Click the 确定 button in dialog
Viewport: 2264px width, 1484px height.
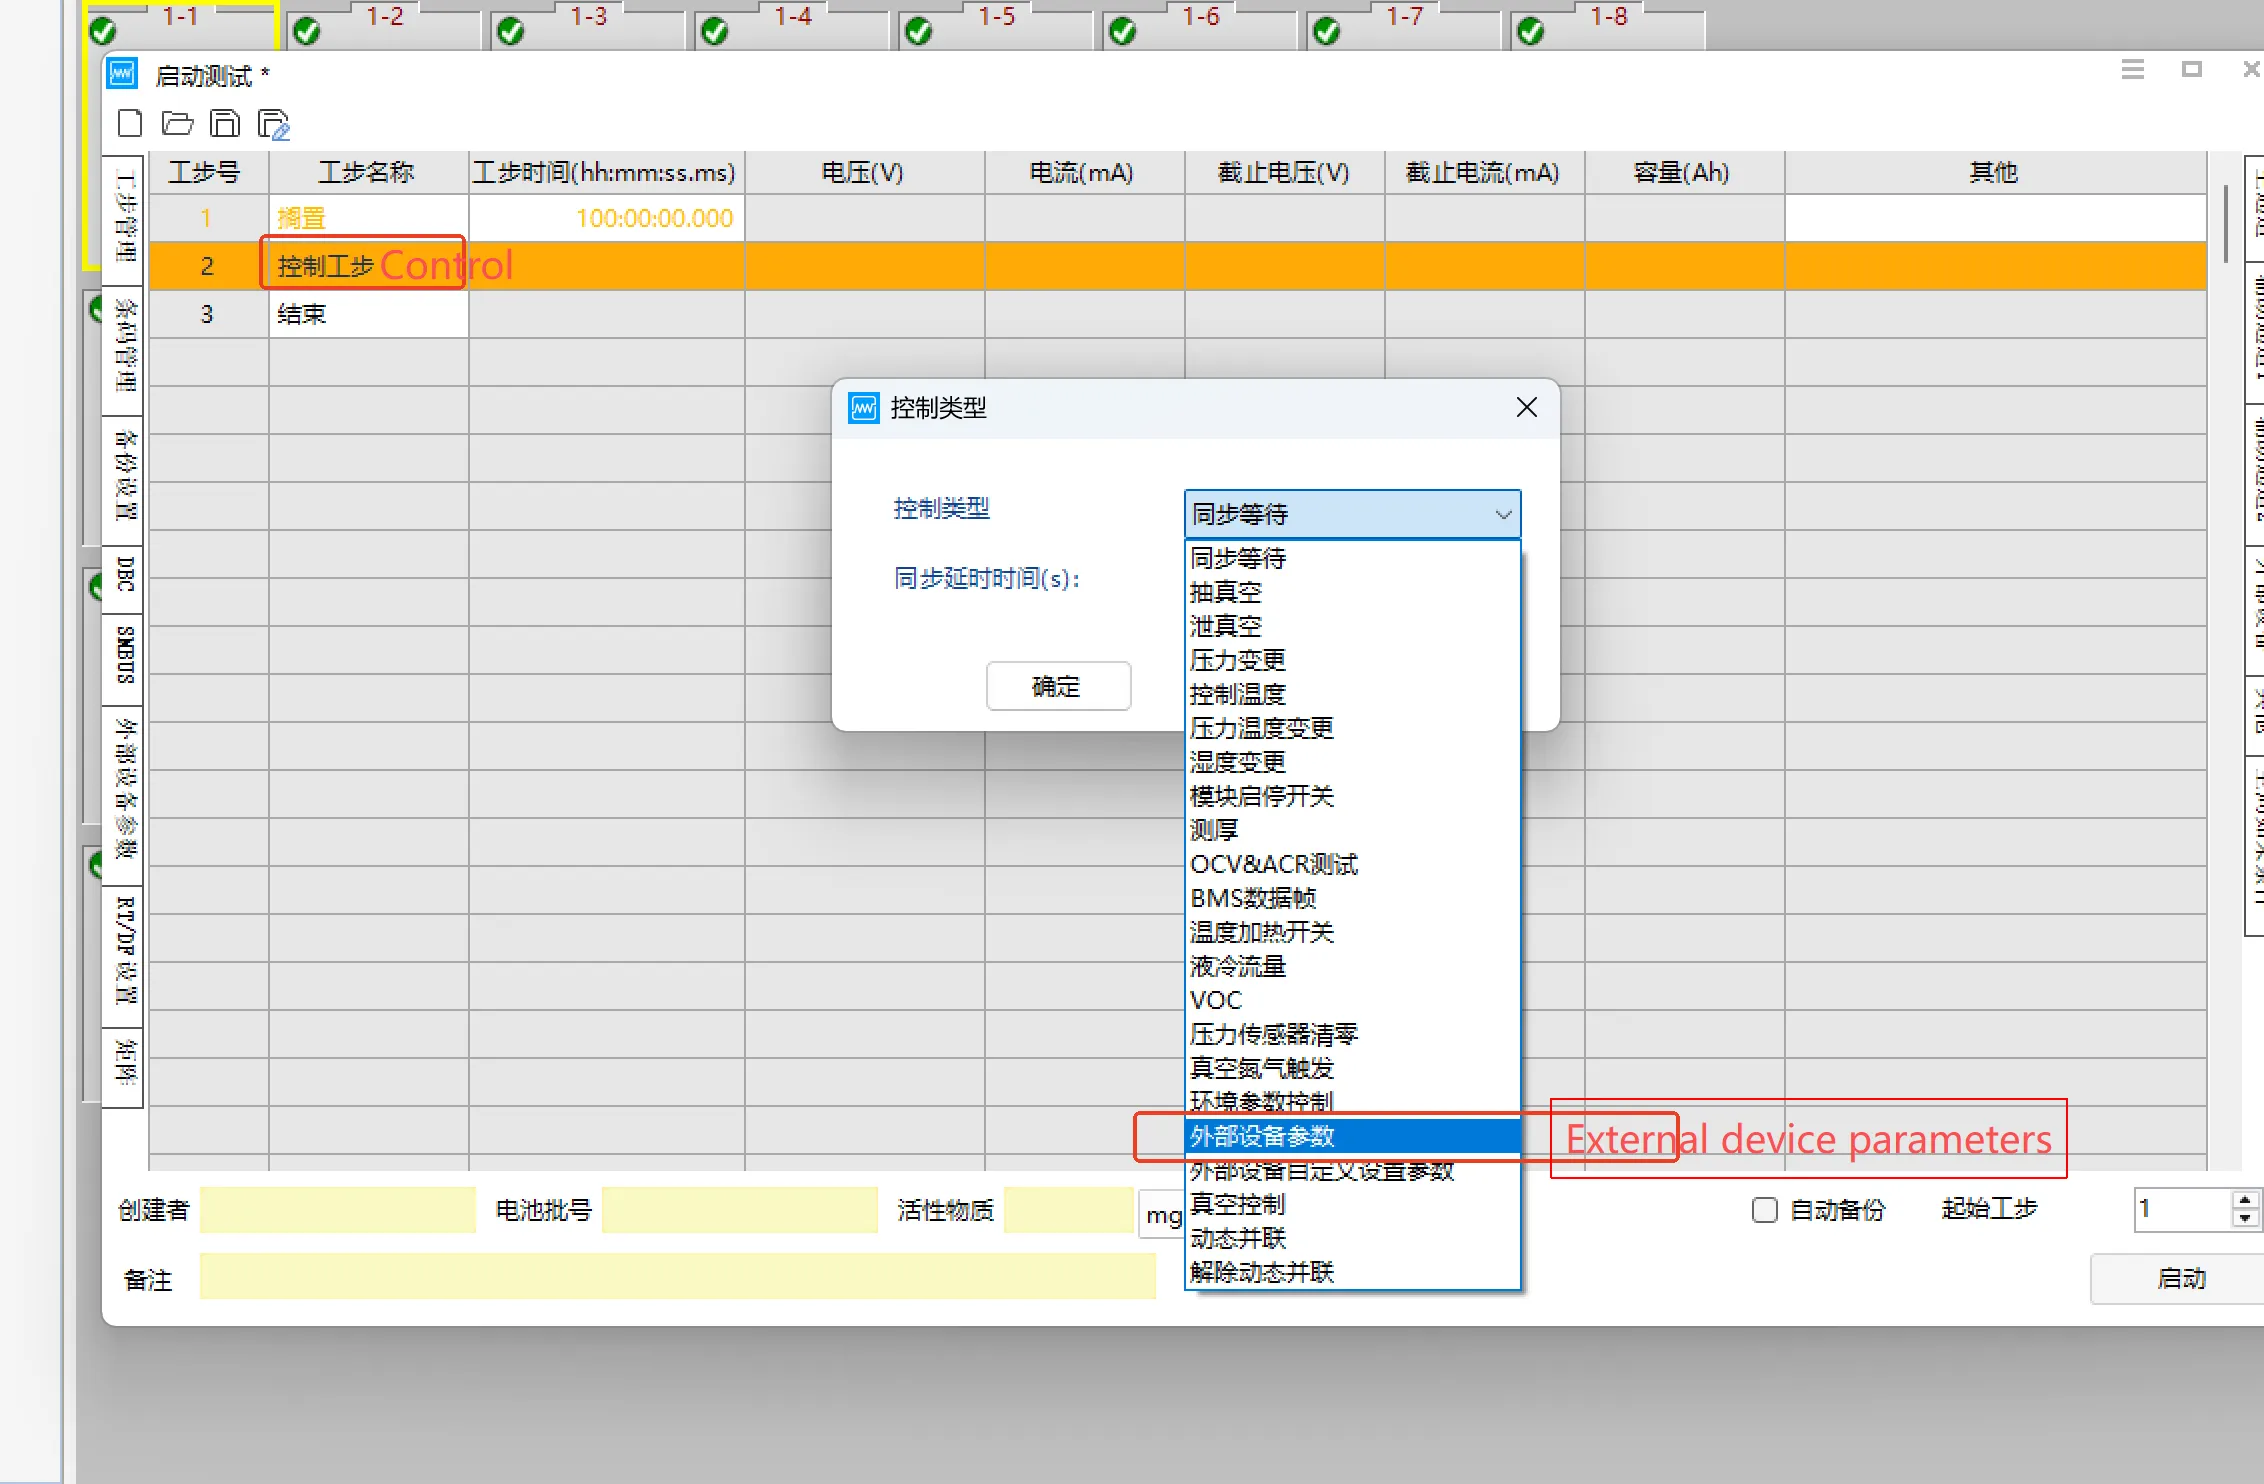pos(1058,686)
